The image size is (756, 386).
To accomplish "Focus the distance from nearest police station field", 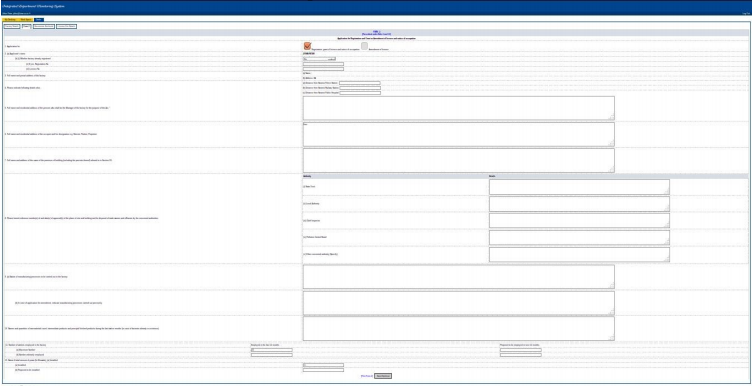I will click(360, 83).
